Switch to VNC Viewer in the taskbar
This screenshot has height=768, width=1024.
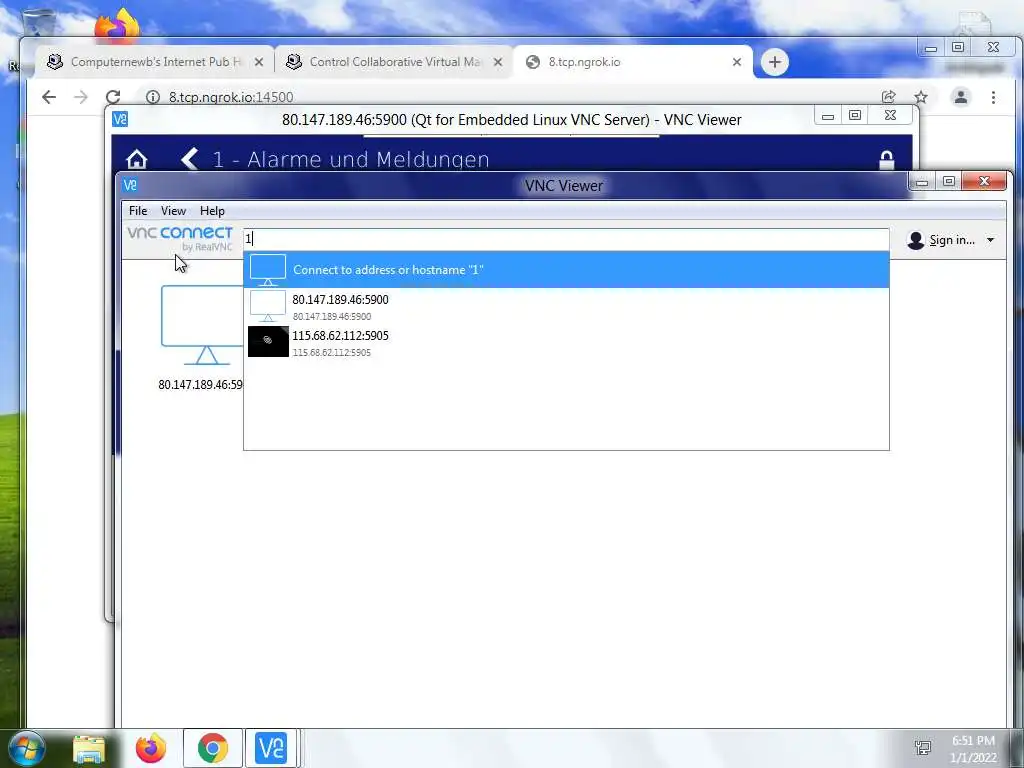tap(271, 748)
